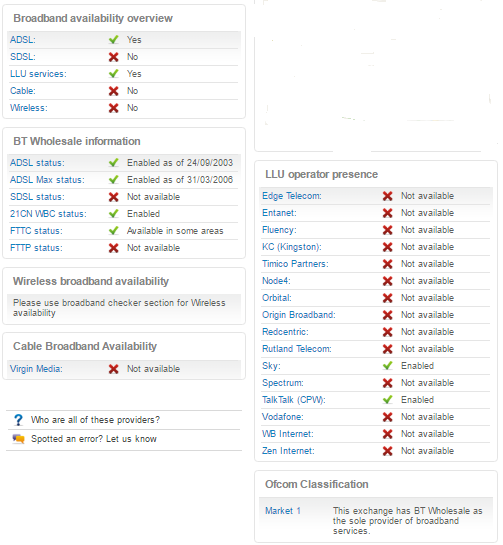Click the green tick beside 21CN WBC status
This screenshot has width=503, height=545.
point(113,214)
